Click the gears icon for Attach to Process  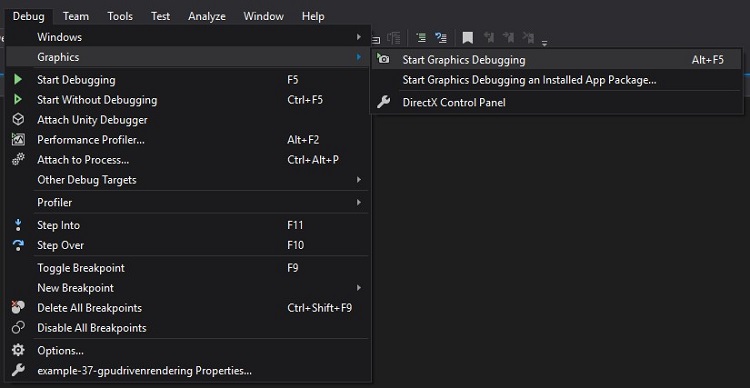(18, 160)
